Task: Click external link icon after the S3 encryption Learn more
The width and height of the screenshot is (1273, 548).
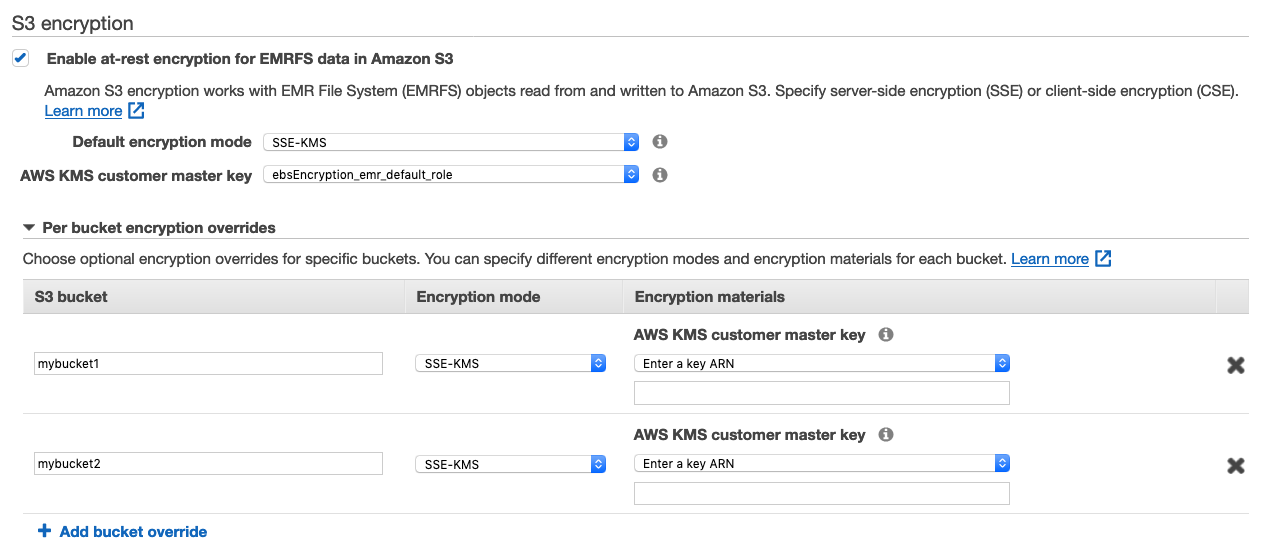Action: [x=136, y=111]
